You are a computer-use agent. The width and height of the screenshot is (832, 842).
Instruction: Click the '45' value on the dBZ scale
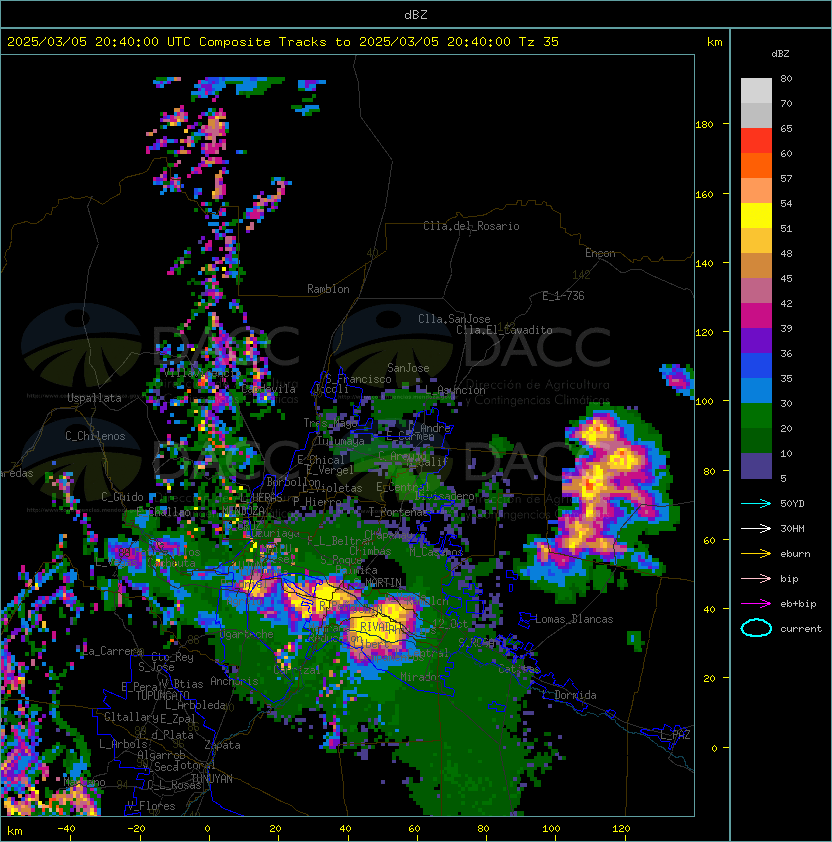pos(786,279)
